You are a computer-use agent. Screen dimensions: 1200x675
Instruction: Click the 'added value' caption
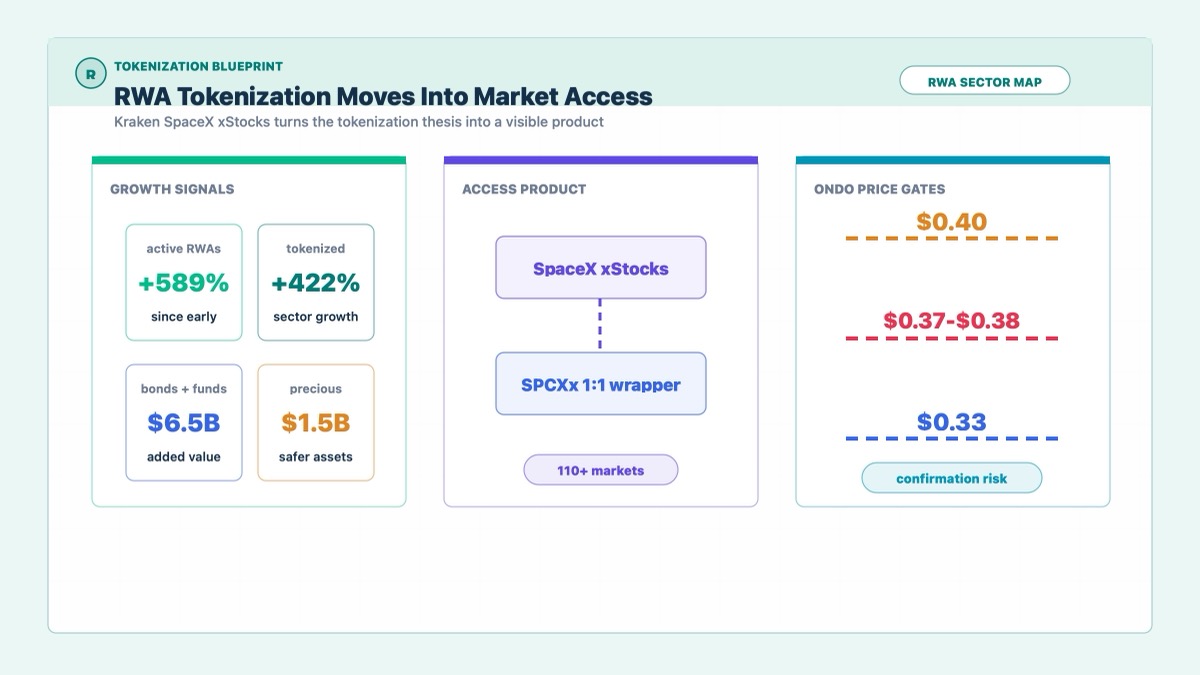click(184, 457)
